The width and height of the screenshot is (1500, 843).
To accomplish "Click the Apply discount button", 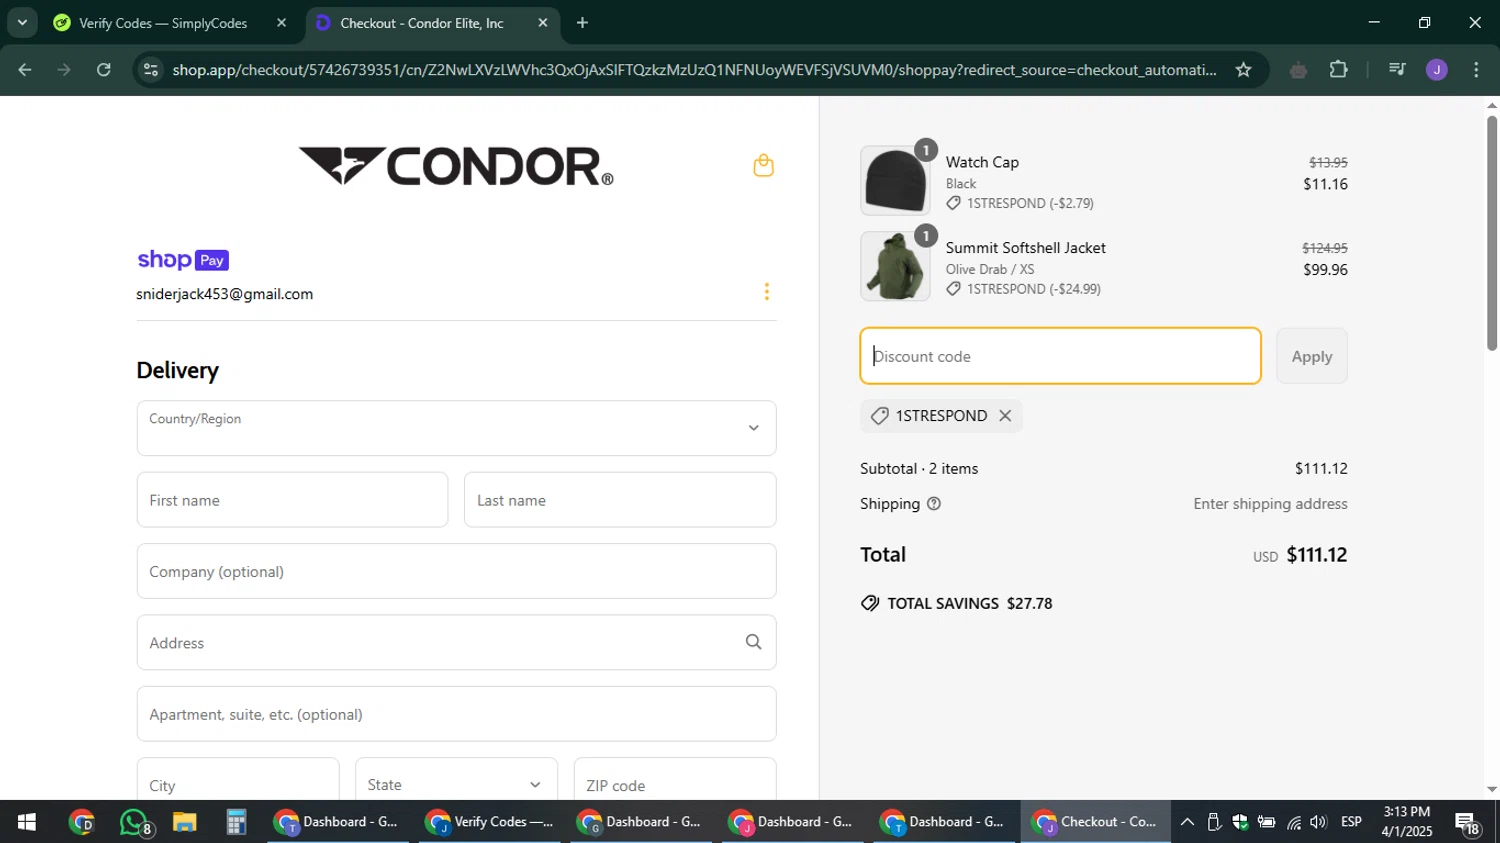I will pyautogui.click(x=1311, y=356).
